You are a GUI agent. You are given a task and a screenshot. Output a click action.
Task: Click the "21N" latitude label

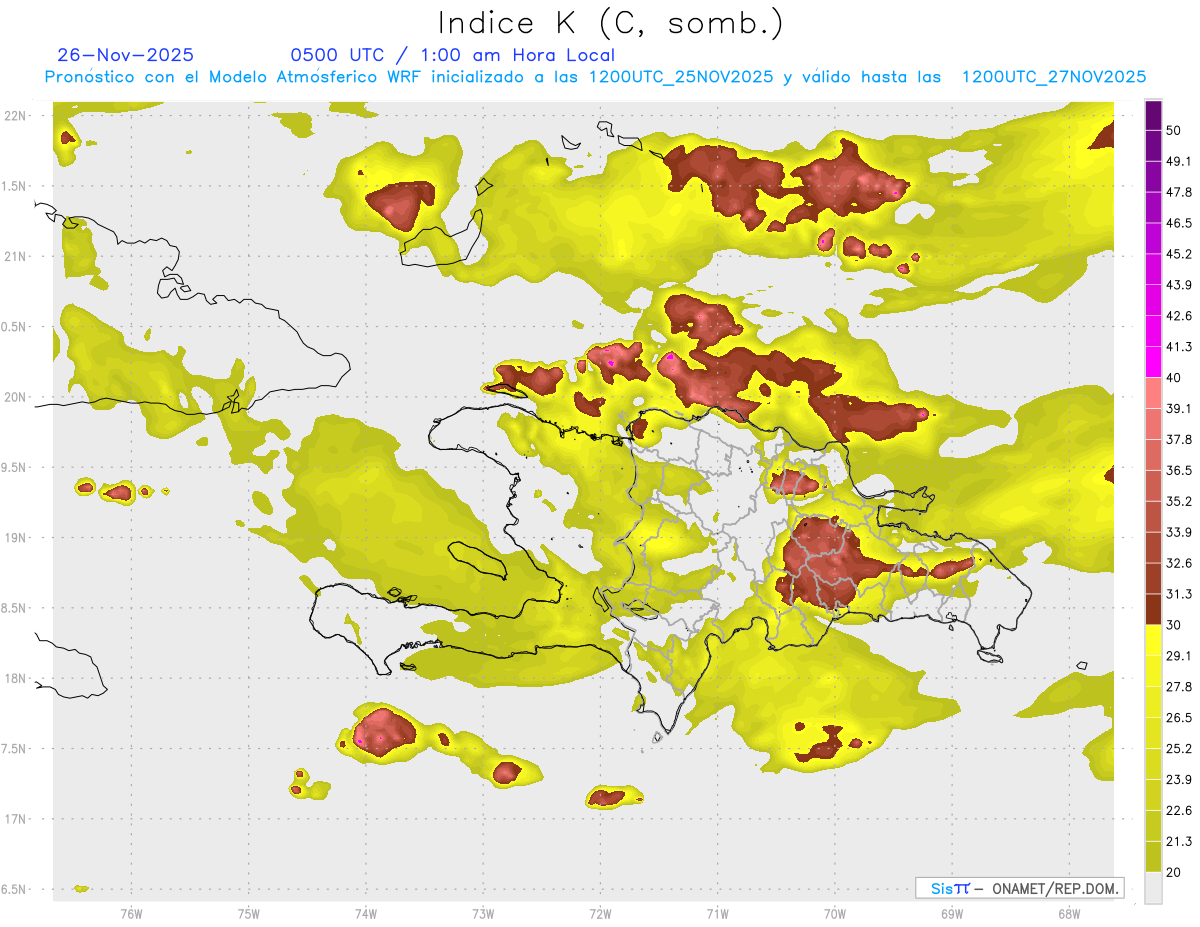click(x=15, y=256)
